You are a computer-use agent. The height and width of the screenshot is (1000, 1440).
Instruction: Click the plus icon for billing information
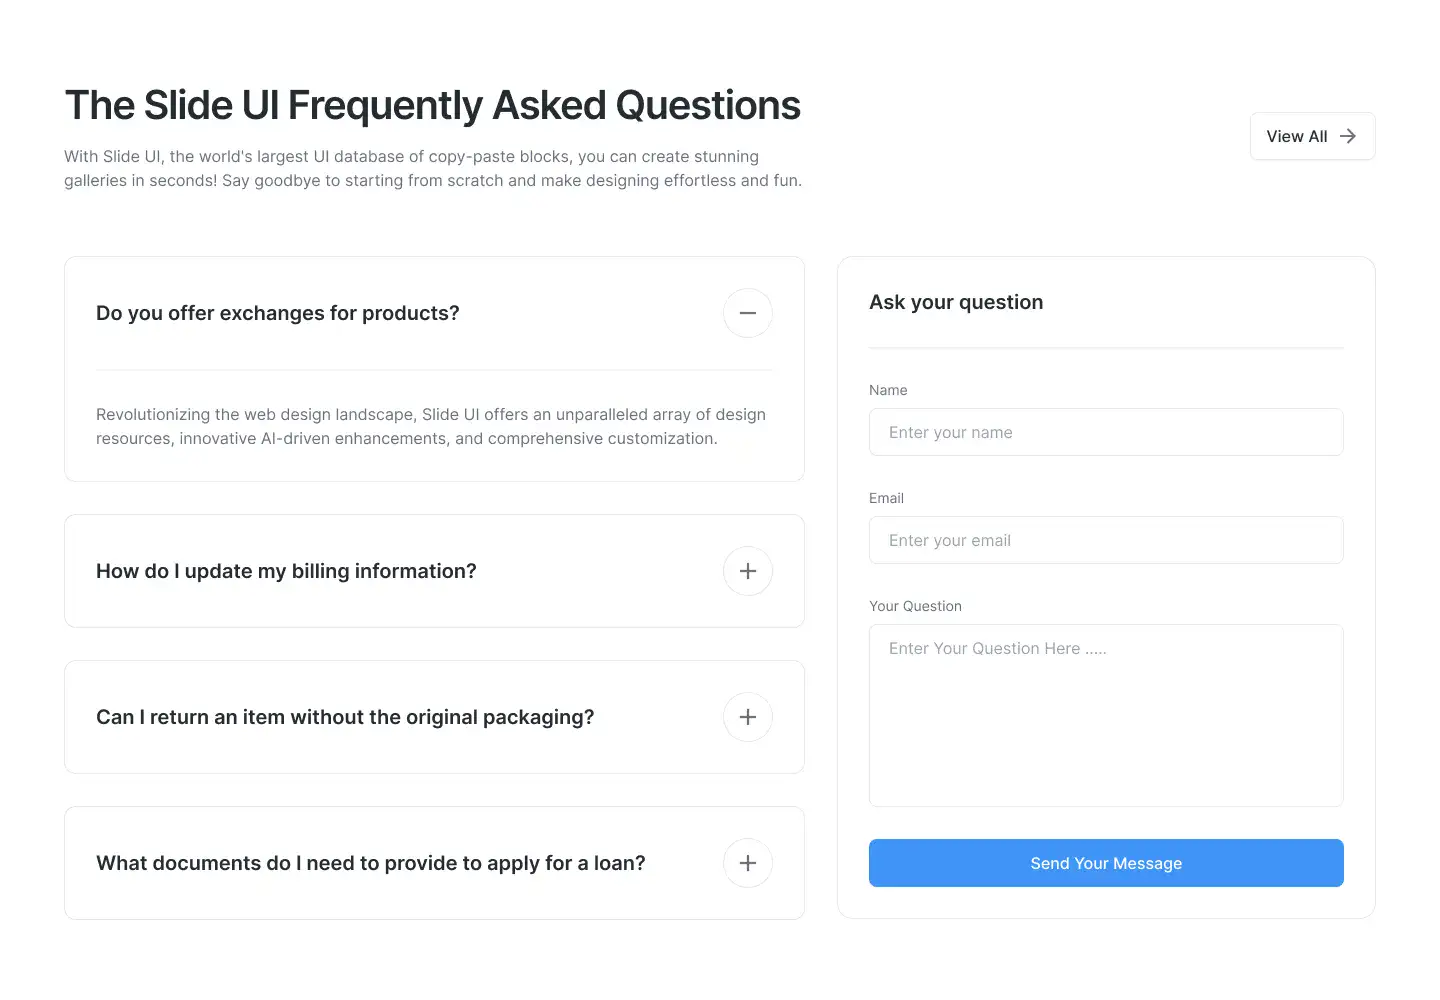click(747, 571)
